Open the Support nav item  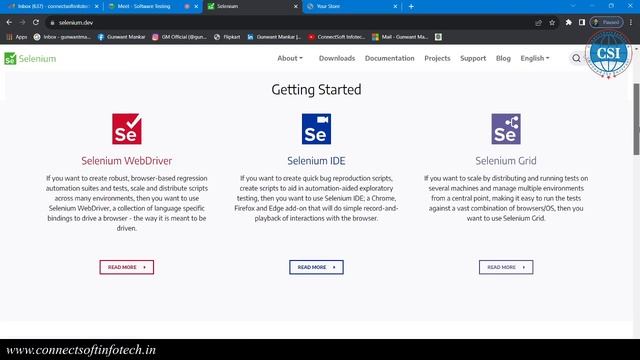tap(473, 58)
